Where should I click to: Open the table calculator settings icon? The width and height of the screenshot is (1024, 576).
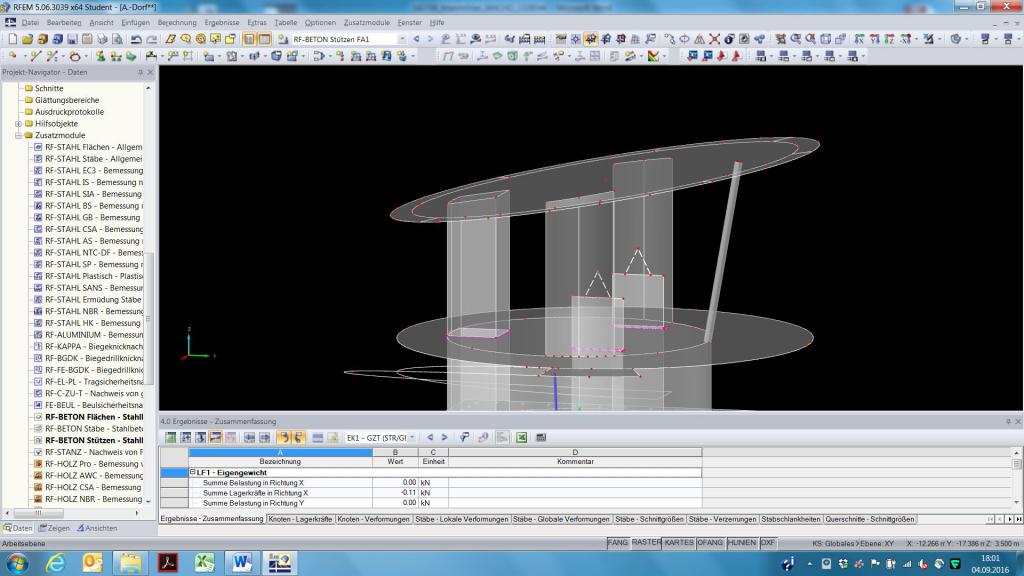(x=541, y=438)
